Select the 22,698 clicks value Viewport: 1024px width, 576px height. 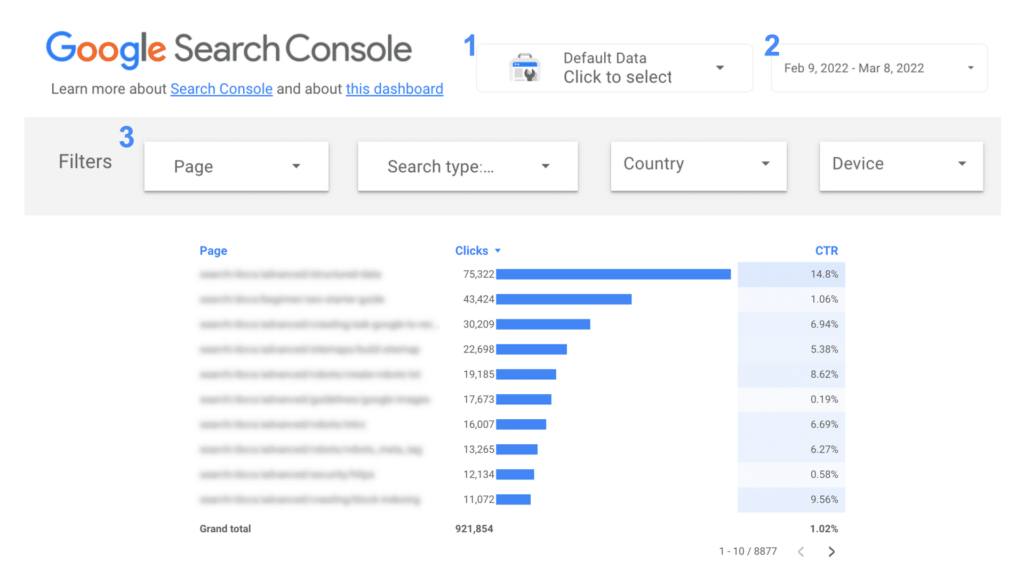pos(479,349)
